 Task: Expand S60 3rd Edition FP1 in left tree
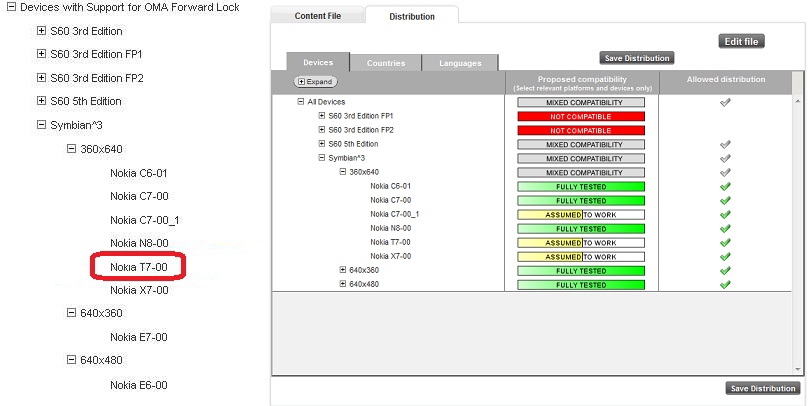click(41, 54)
